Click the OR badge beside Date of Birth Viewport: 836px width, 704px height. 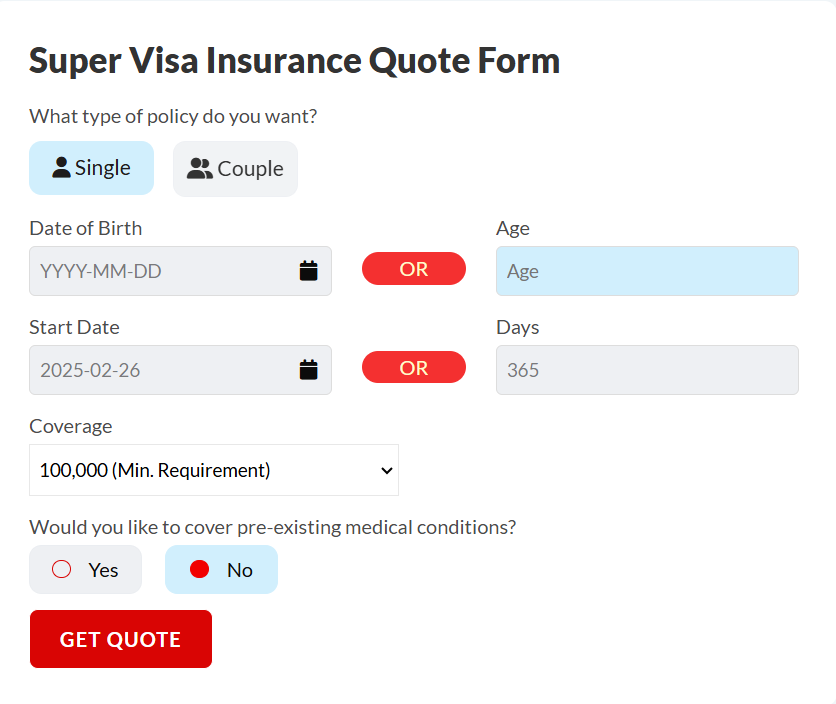[414, 269]
